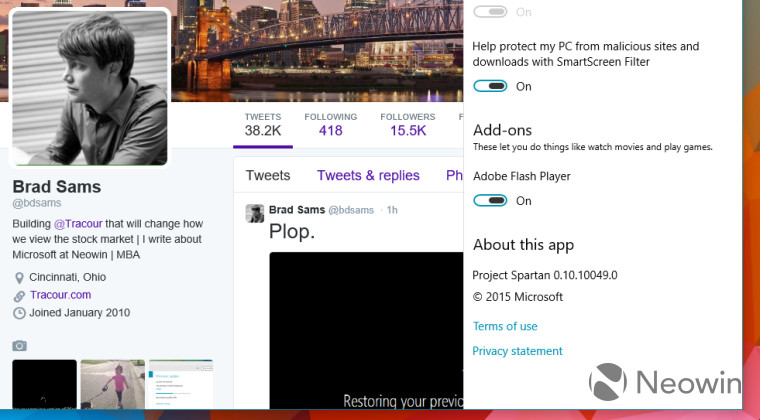
Task: Click the 1h tweet timestamp
Action: click(x=392, y=210)
